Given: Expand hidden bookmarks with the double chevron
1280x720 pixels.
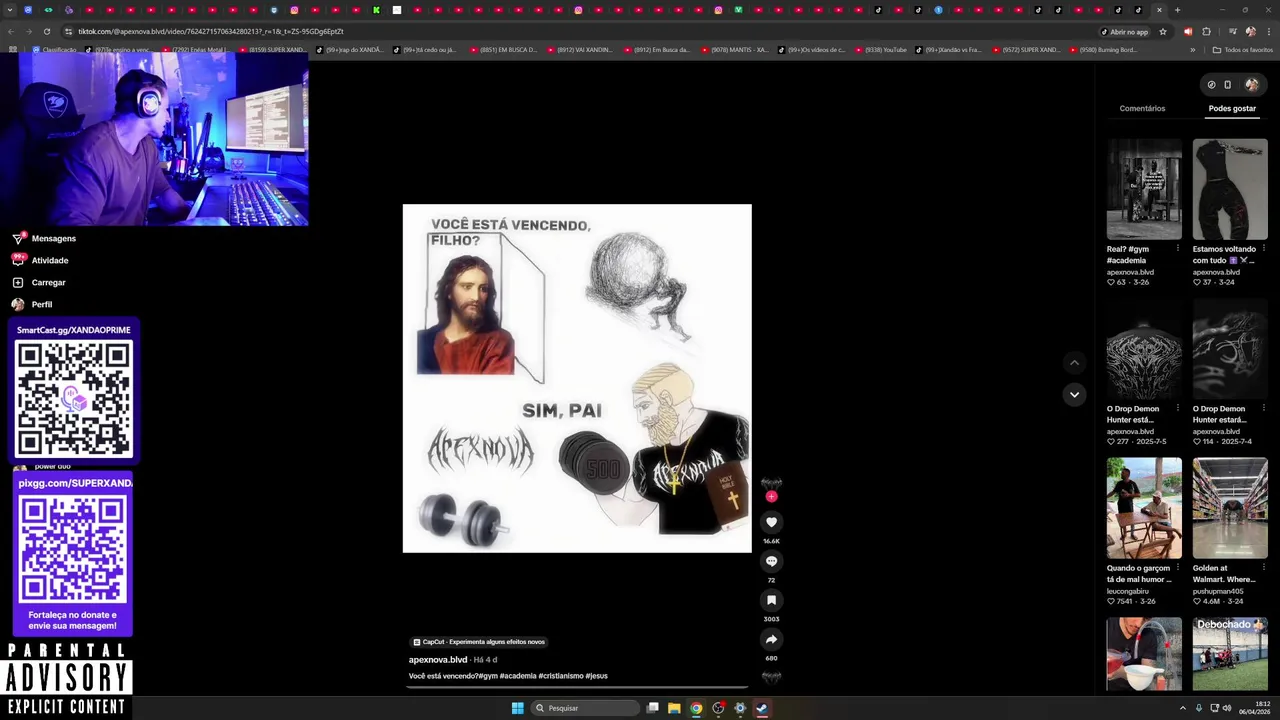Looking at the screenshot, I should pos(1193,50).
